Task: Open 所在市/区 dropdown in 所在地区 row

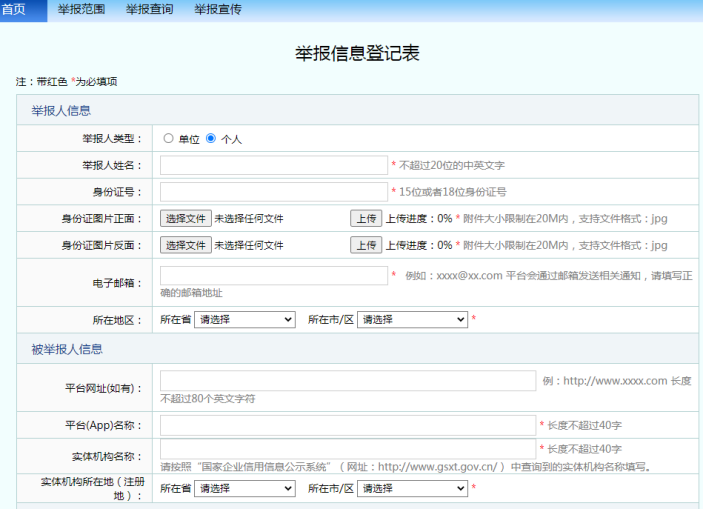Action: click(412, 320)
